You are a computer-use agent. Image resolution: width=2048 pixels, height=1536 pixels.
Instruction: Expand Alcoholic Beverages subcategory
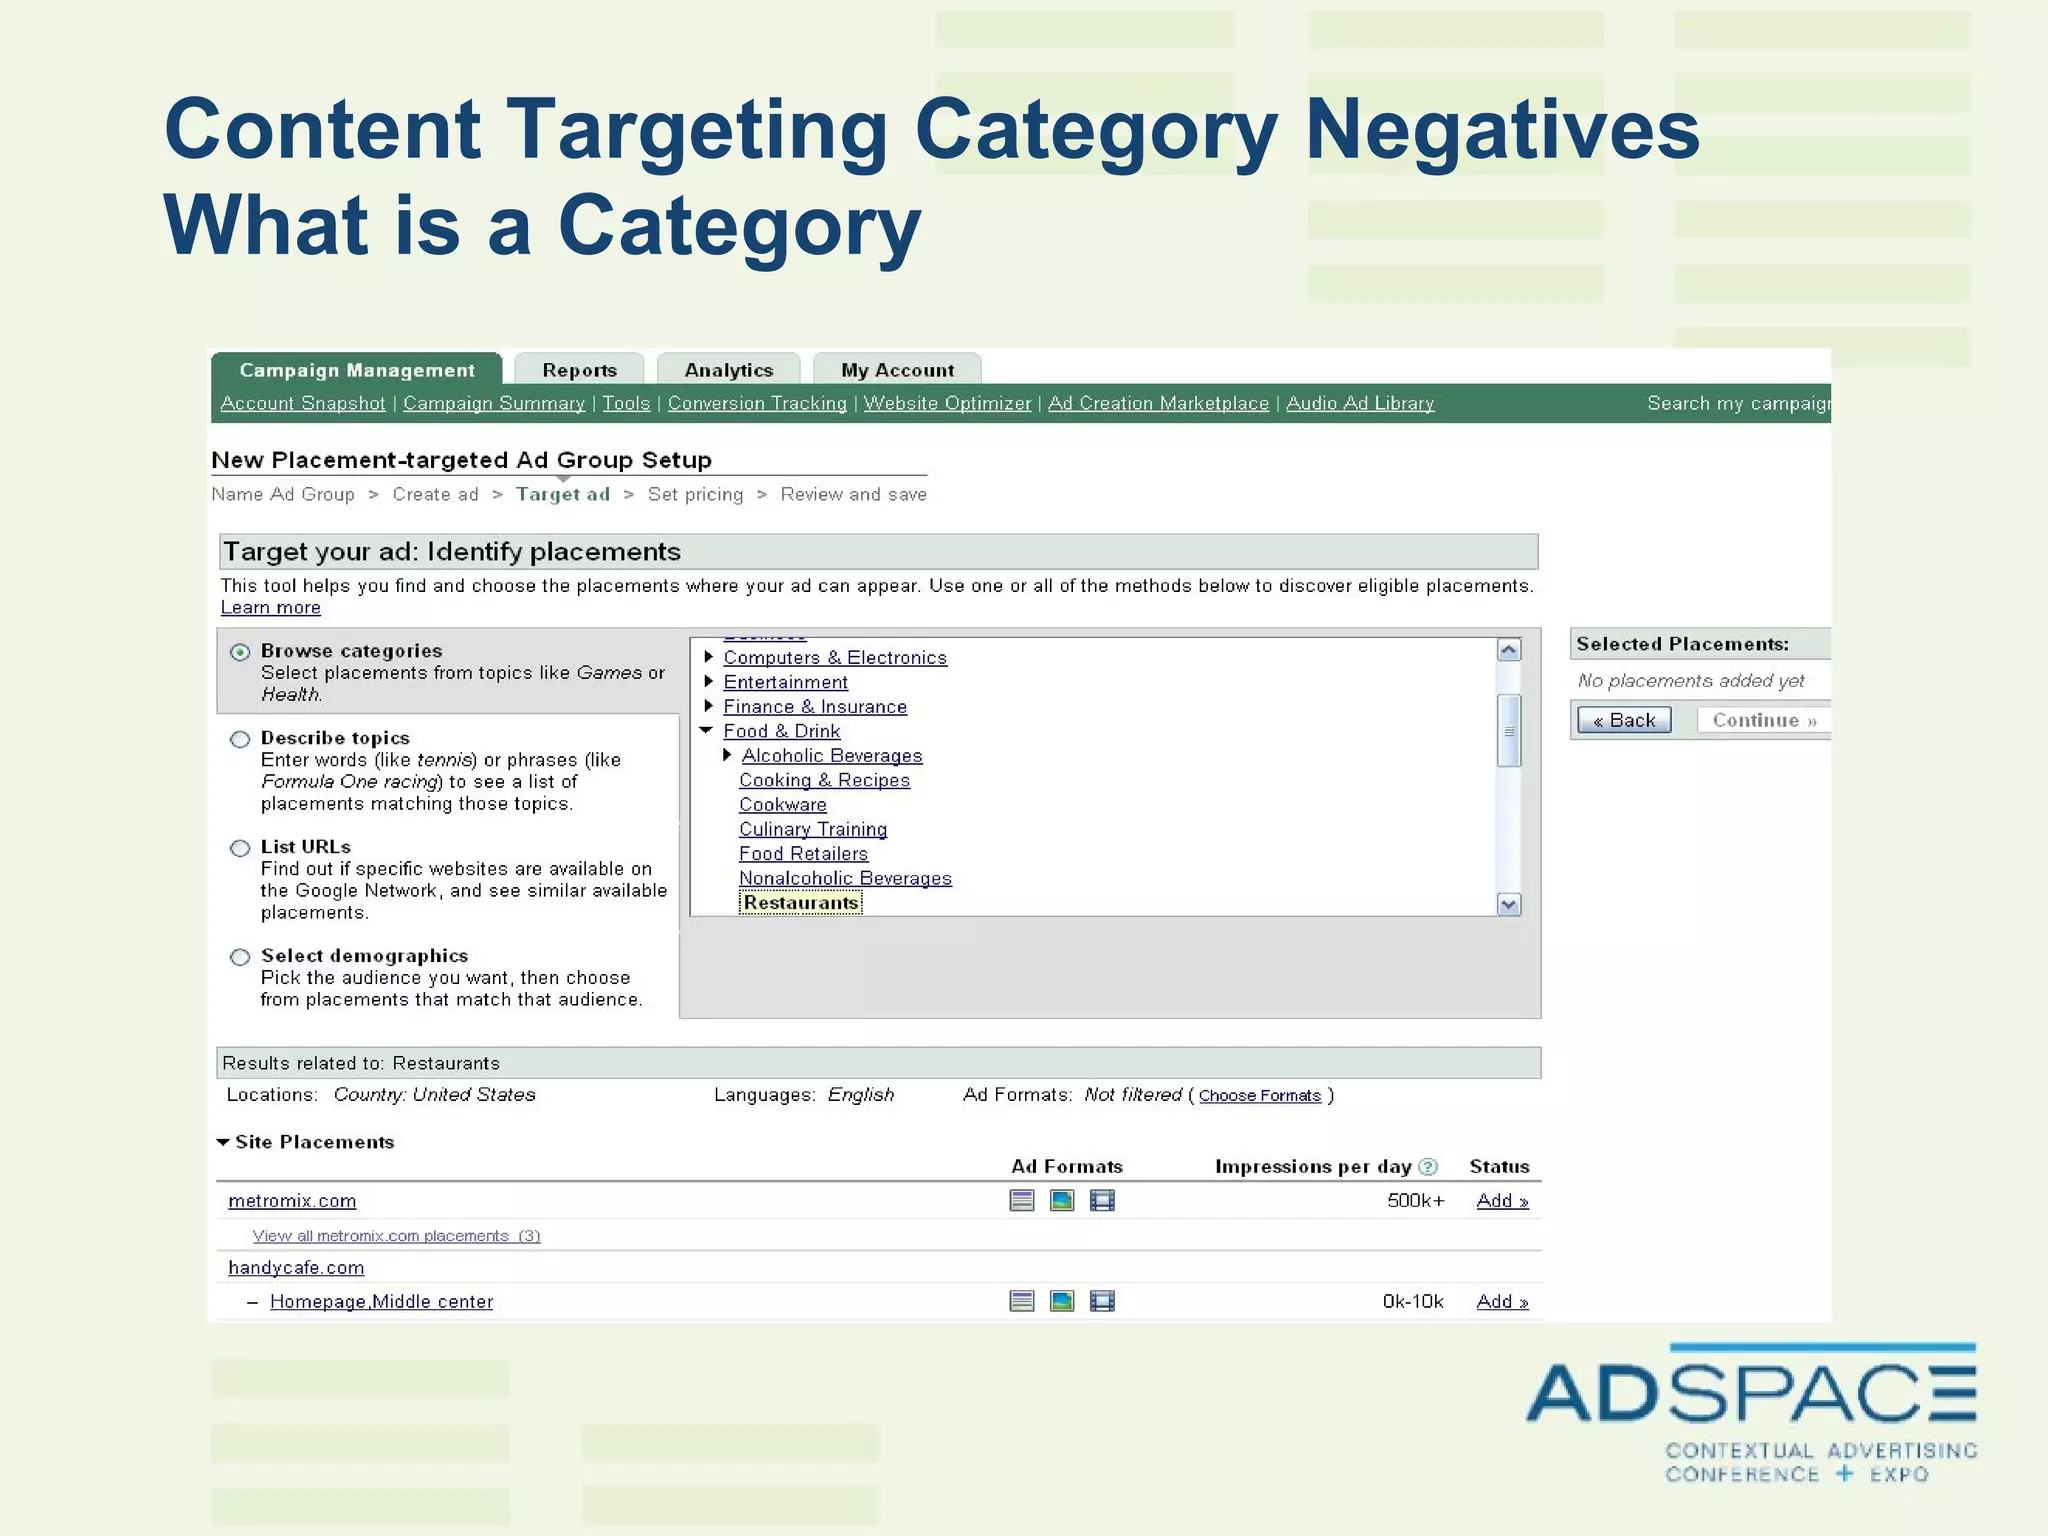point(727,755)
